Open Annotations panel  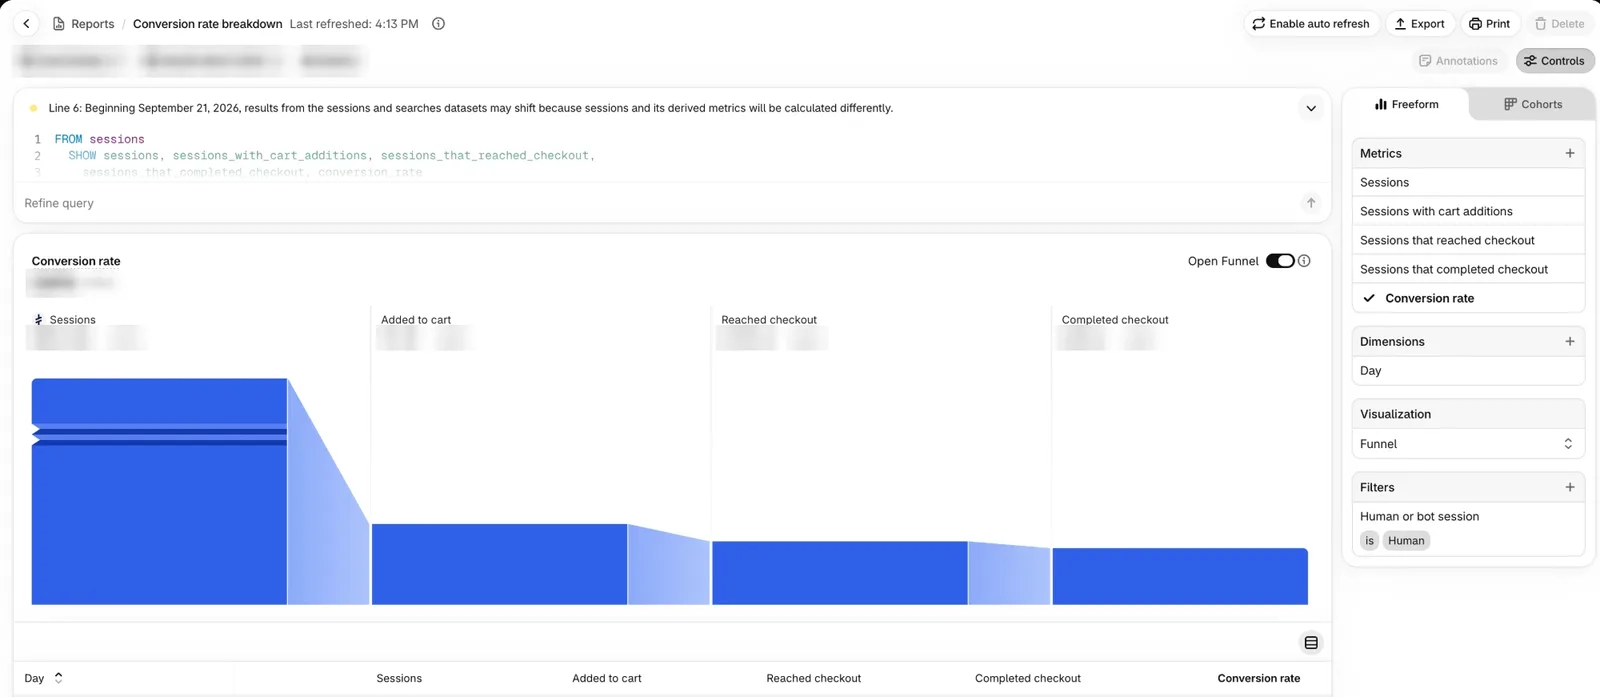tap(1458, 61)
